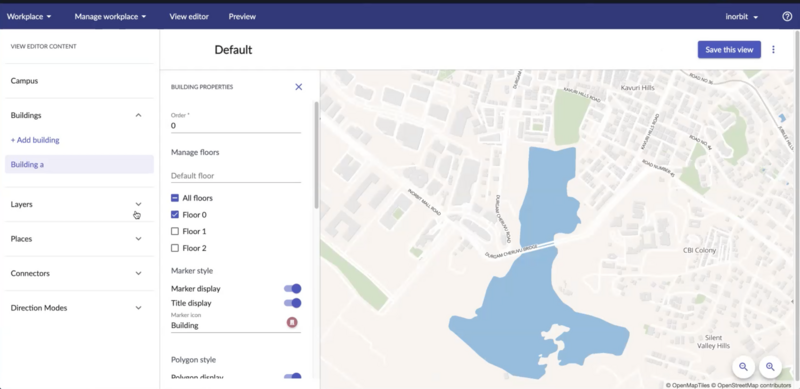Go to the View editor tab

189,16
